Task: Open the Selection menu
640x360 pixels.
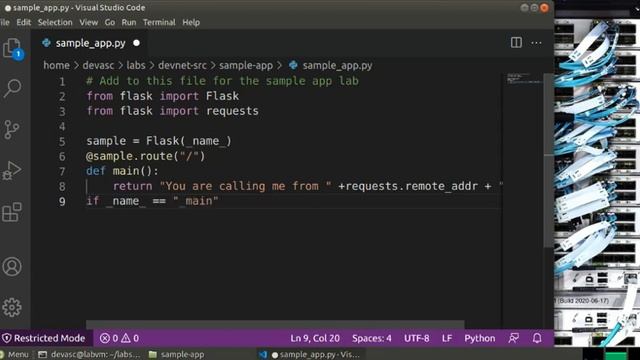Action: click(55, 22)
